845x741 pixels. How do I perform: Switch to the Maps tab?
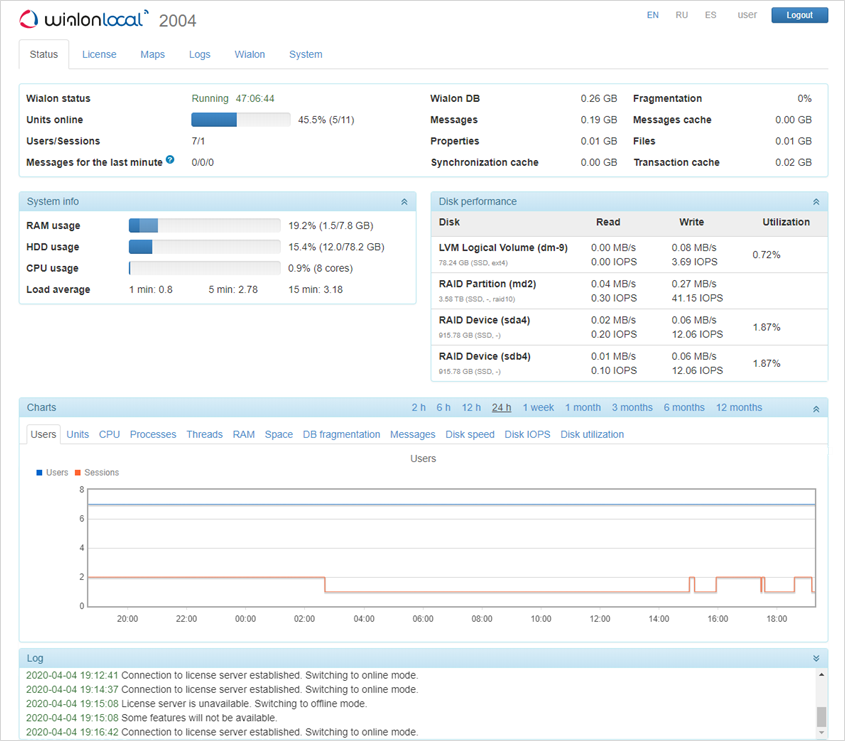pos(152,54)
